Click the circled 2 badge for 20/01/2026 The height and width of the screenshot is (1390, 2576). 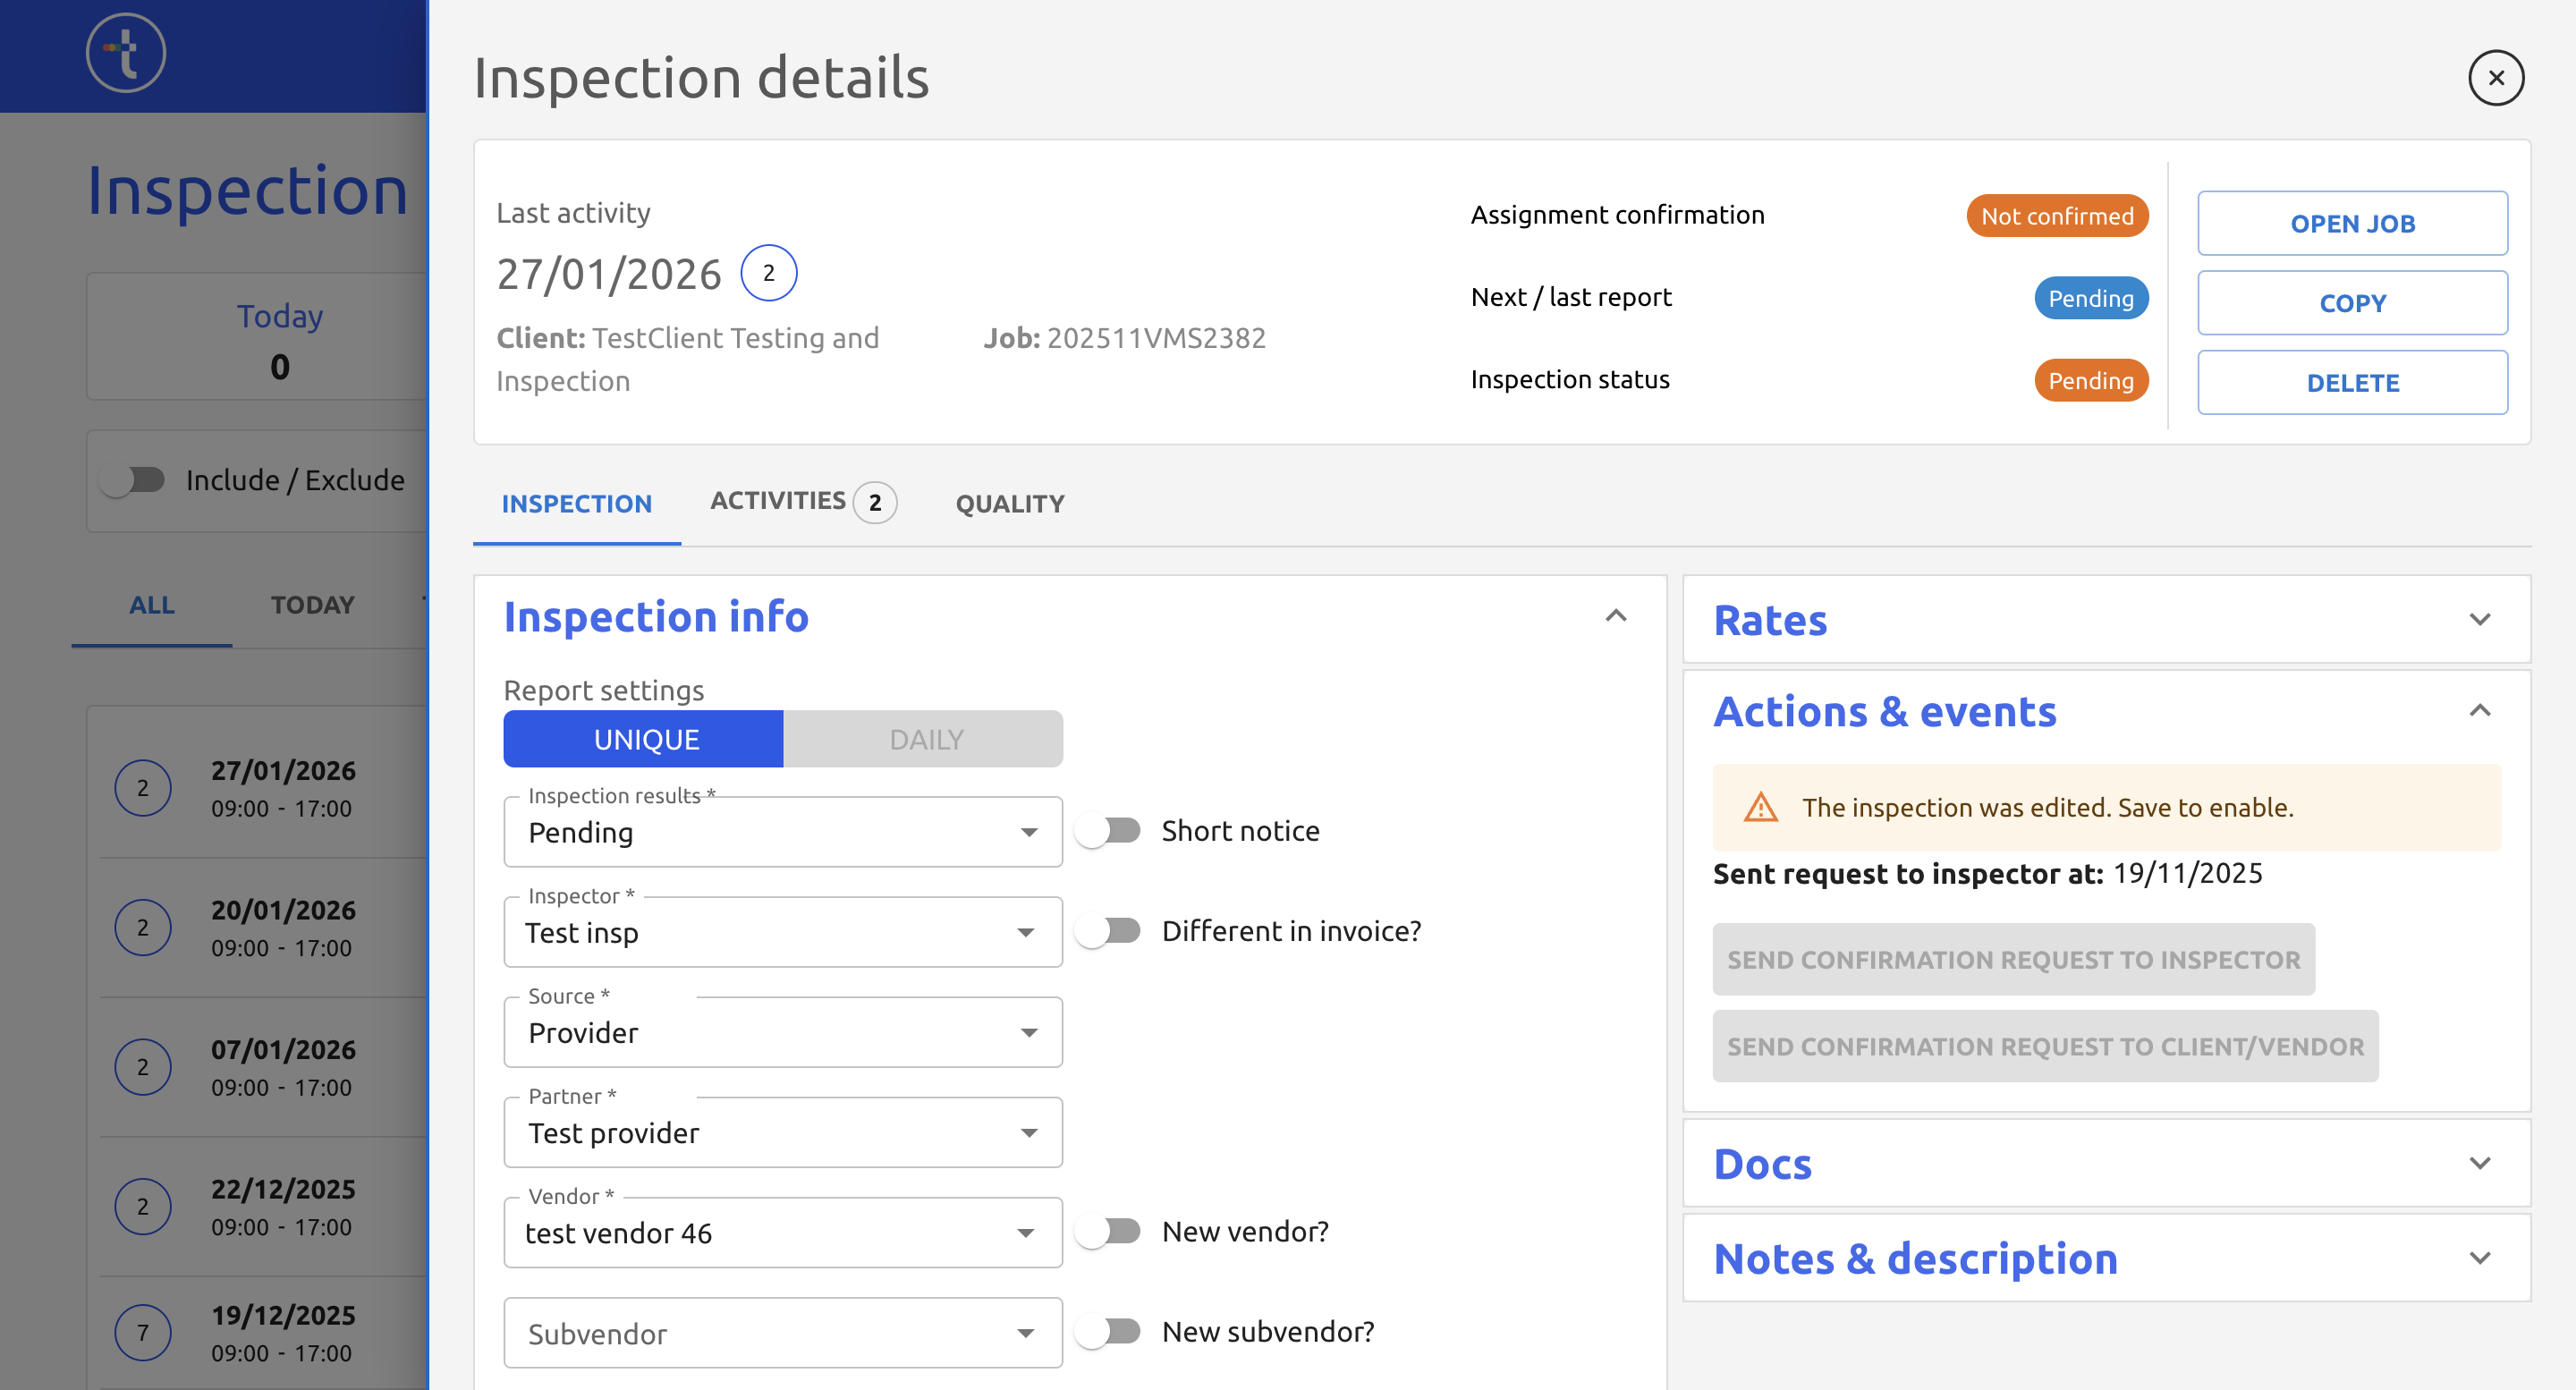tap(143, 927)
